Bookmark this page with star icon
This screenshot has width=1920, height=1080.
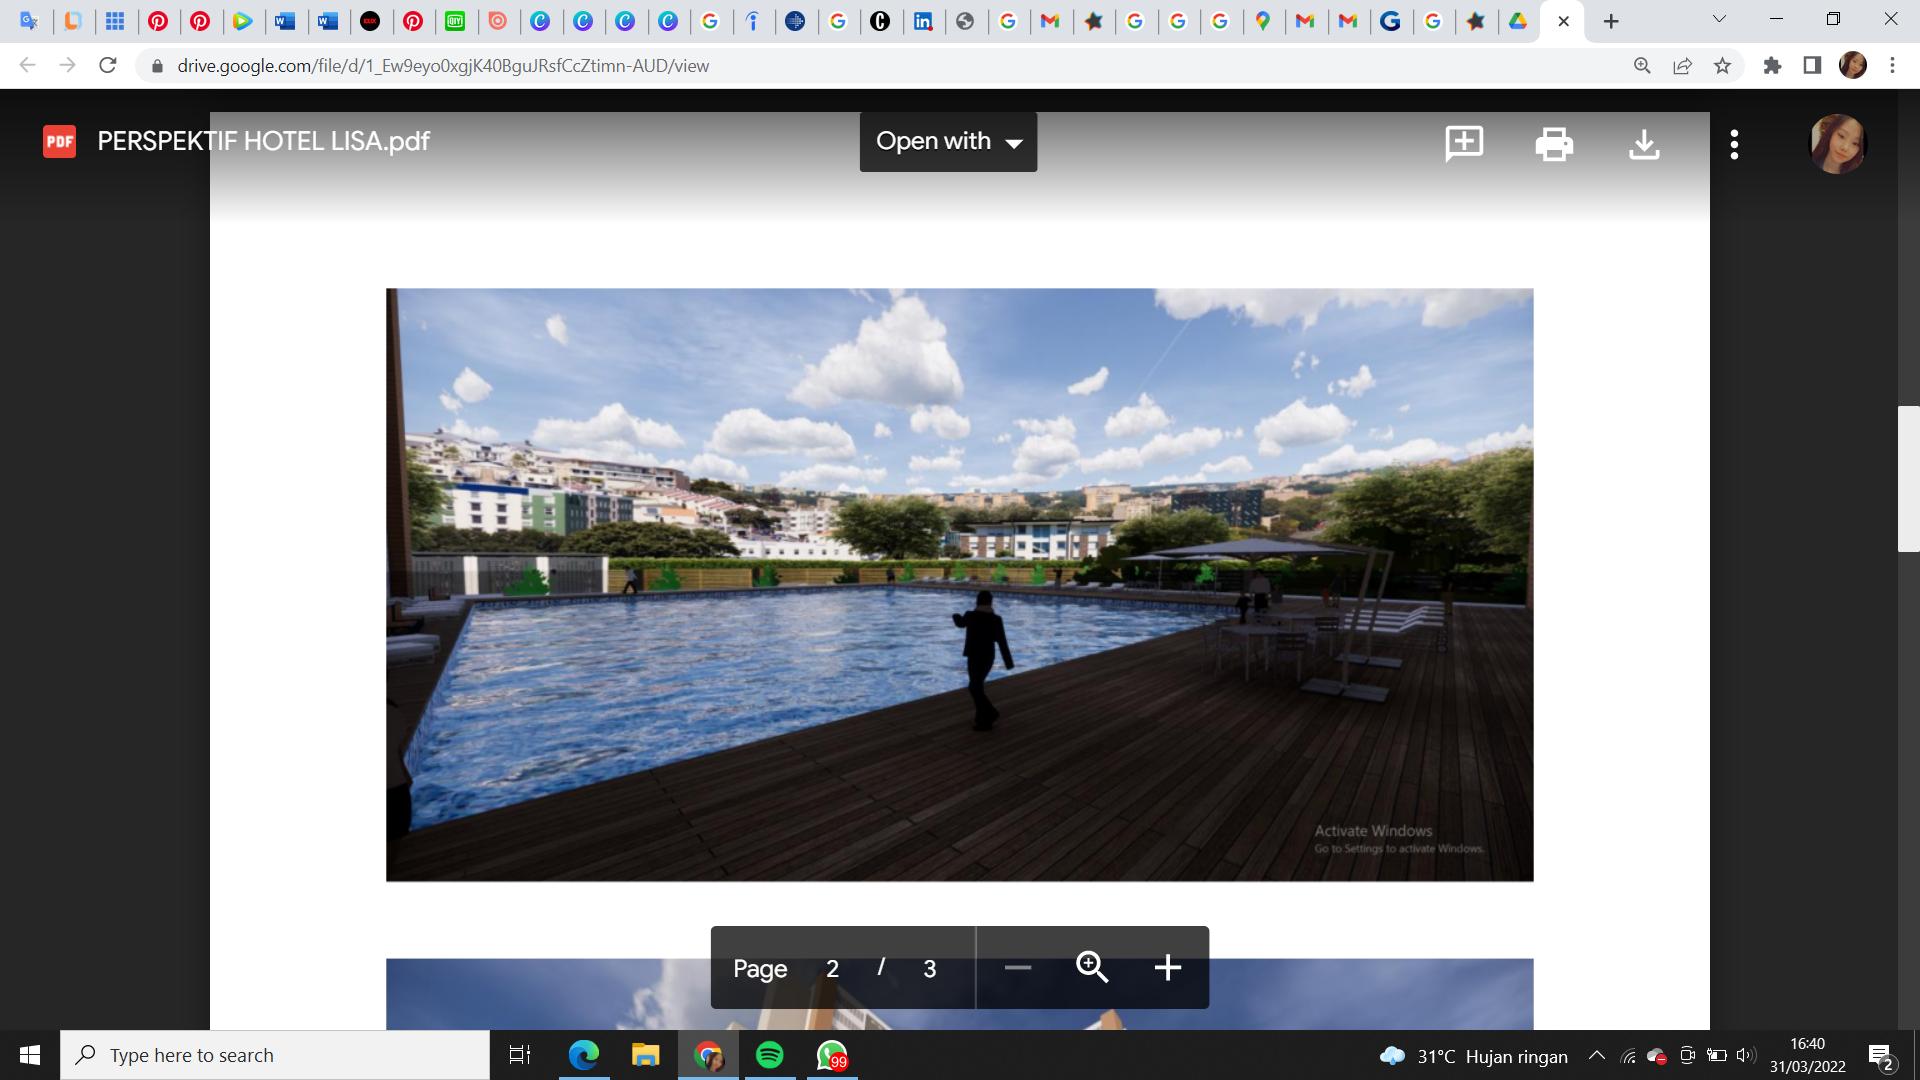1722,66
